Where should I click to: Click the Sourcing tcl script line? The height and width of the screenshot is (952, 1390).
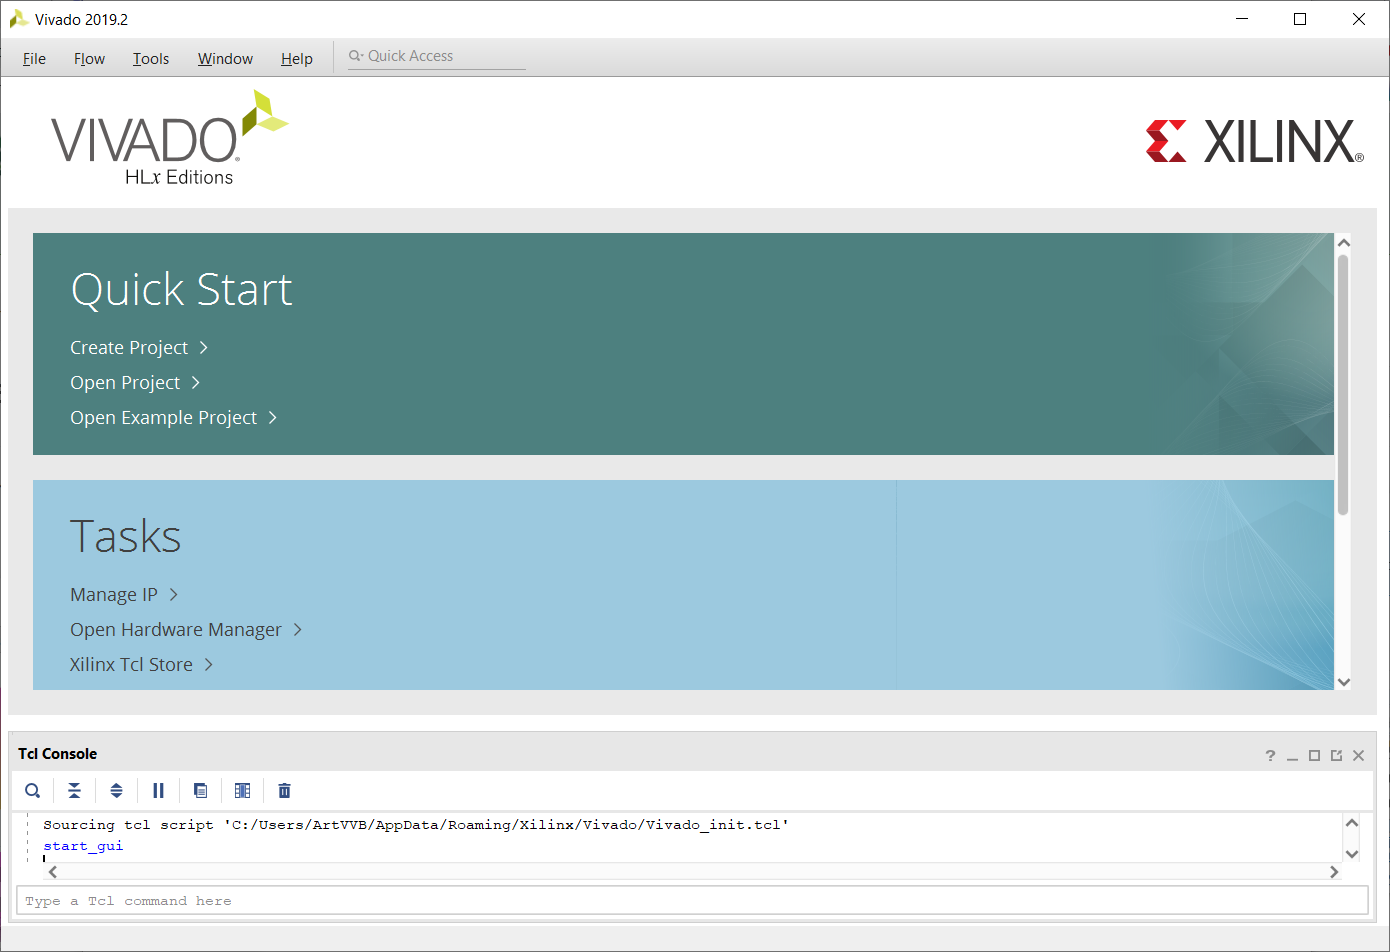coord(416,825)
